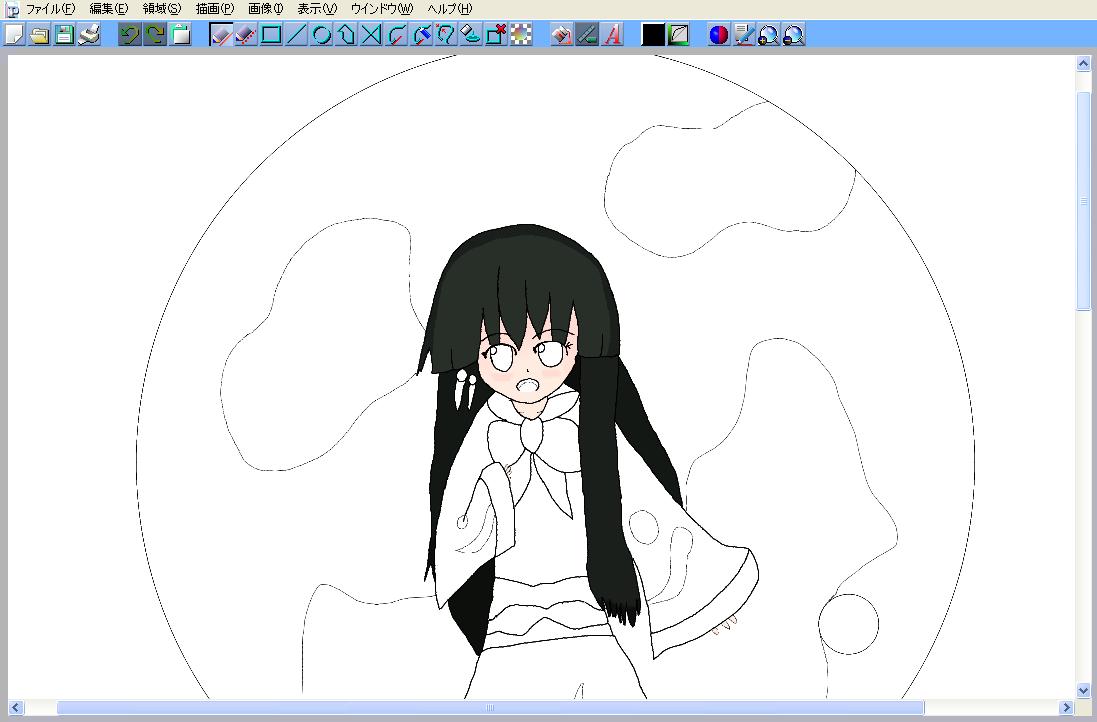This screenshot has width=1097, height=722.
Task: Select the dotted freehand pen tool
Action: pyautogui.click(x=246, y=34)
